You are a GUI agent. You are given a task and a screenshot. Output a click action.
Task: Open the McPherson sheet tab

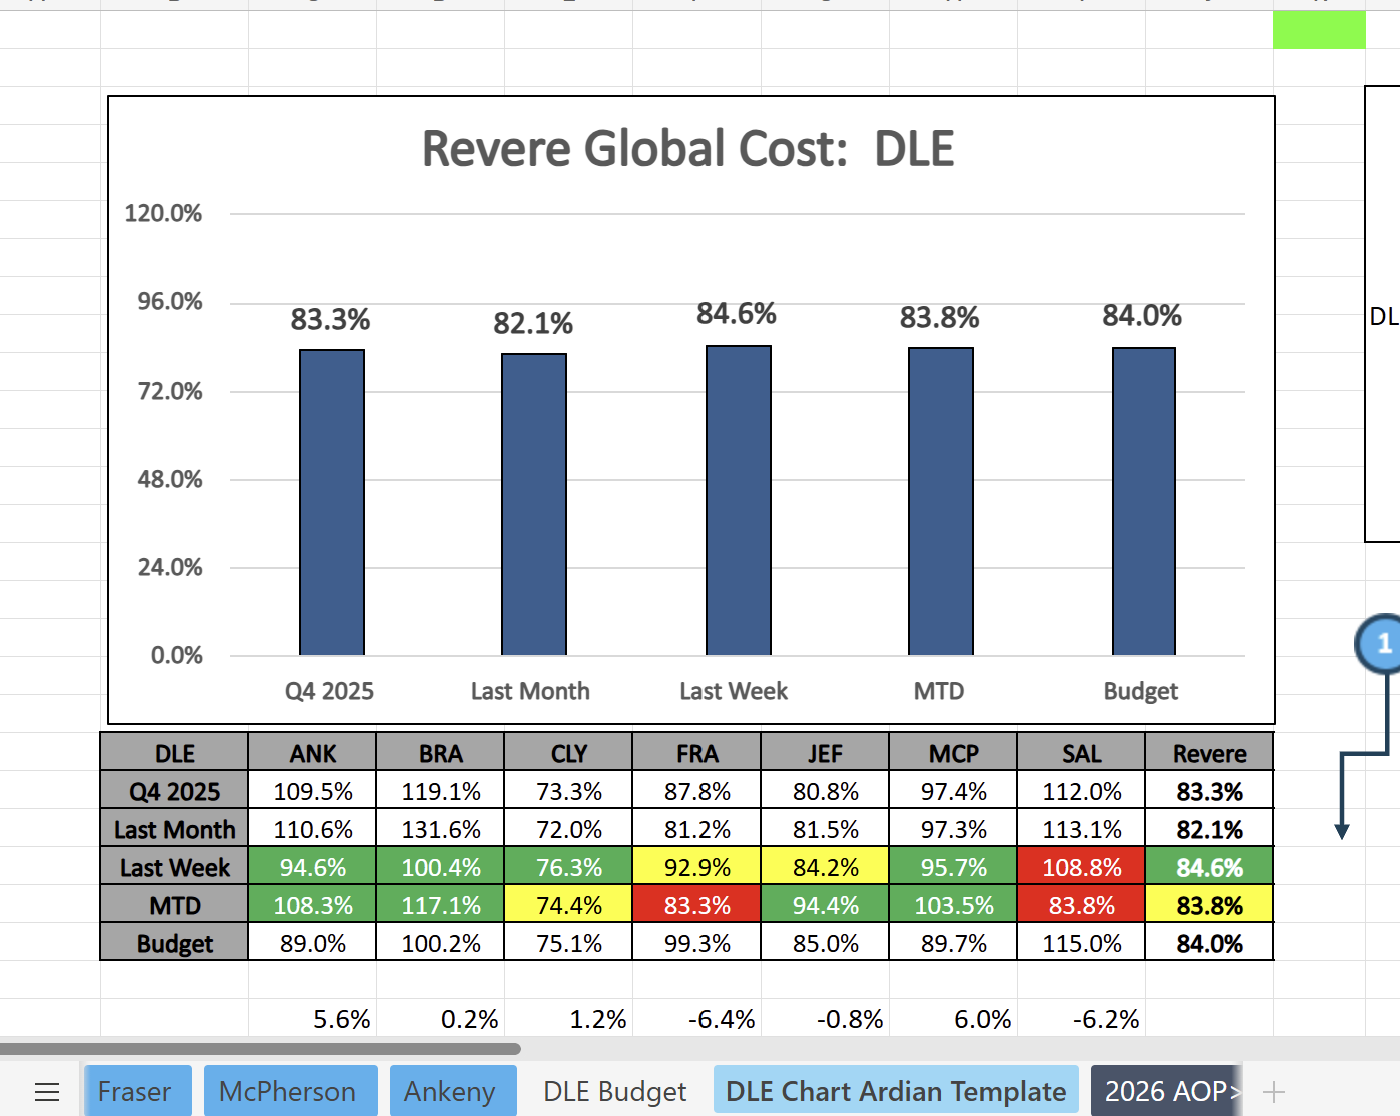tap(288, 1092)
